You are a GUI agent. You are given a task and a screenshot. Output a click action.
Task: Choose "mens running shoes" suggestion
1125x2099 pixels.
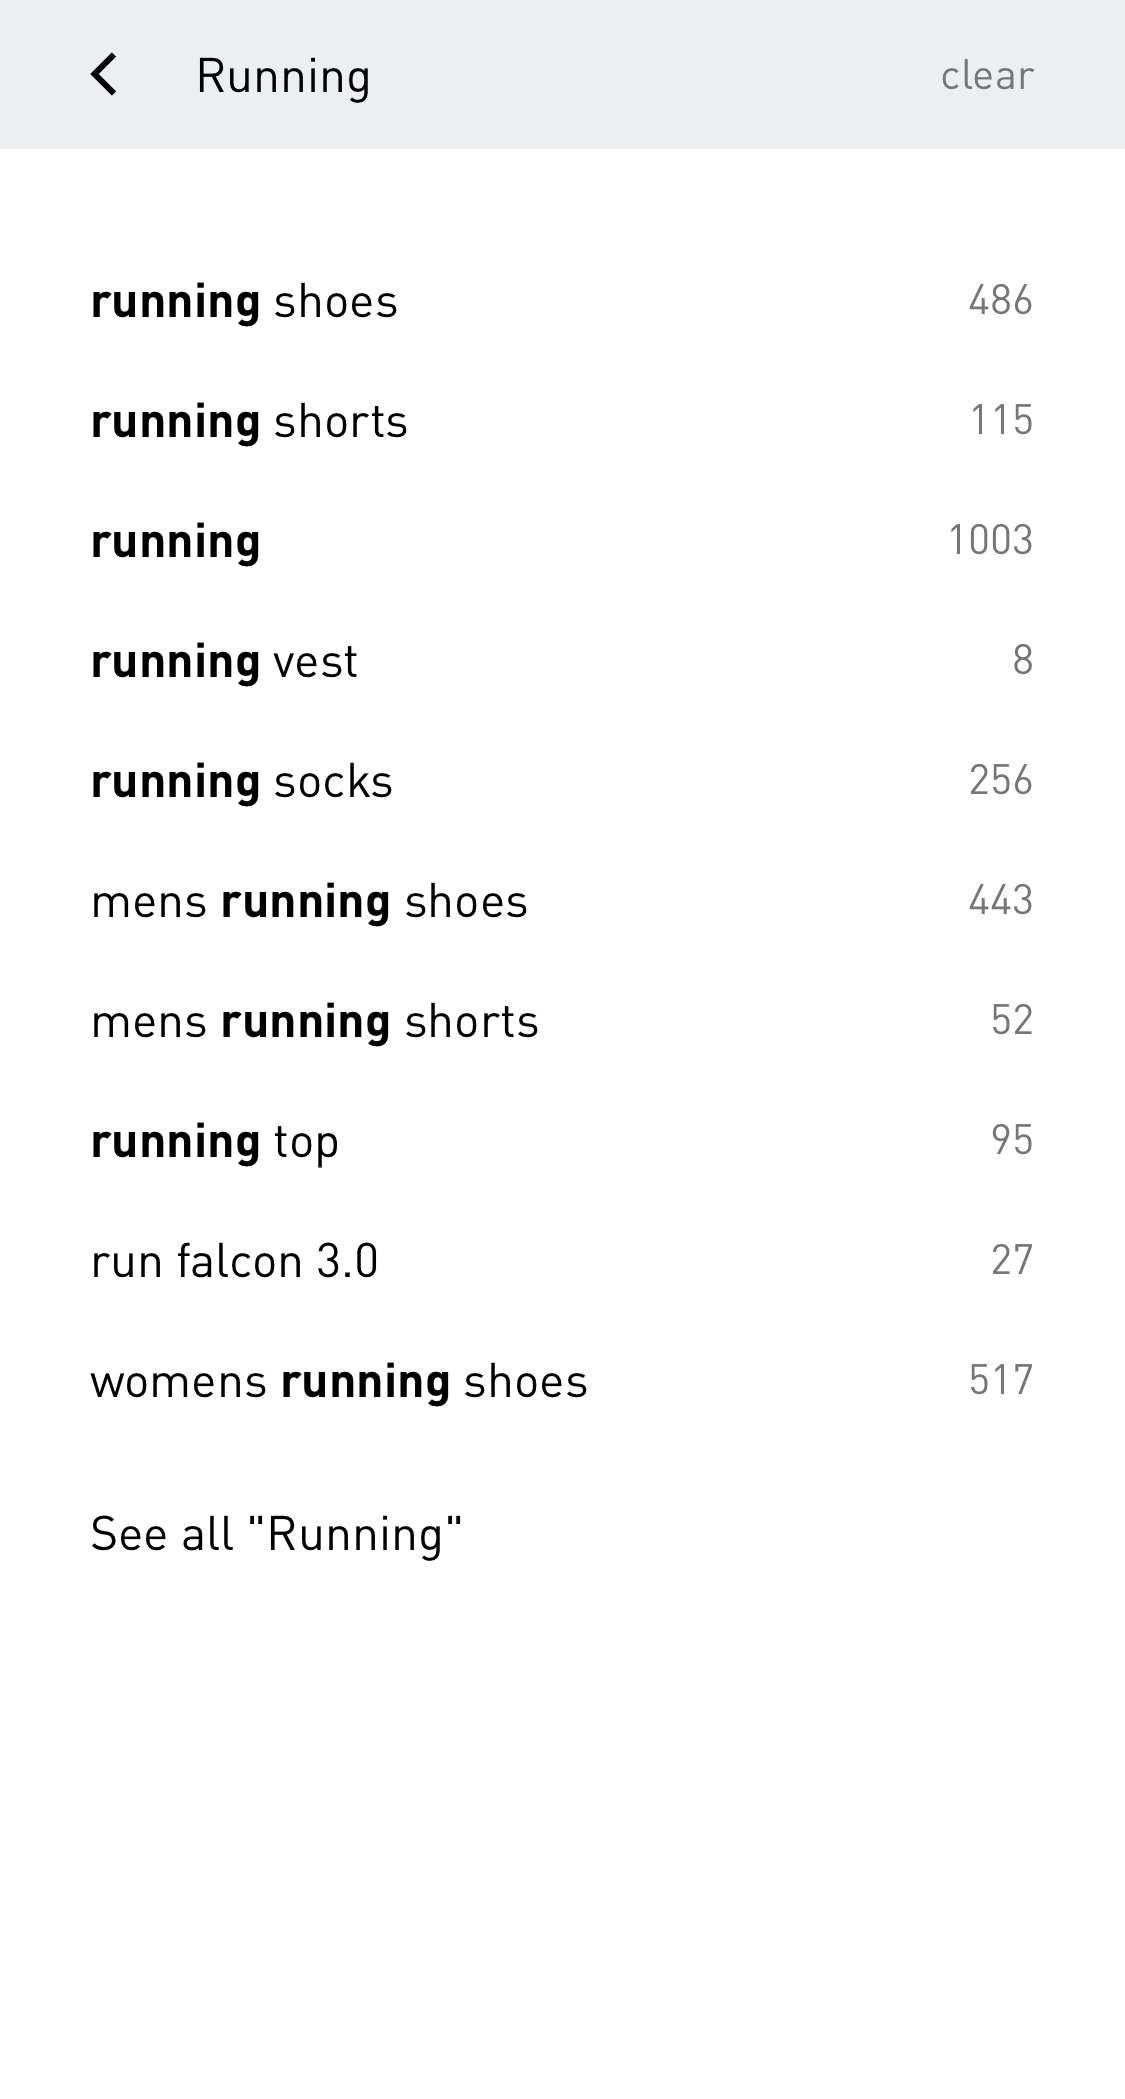click(309, 902)
